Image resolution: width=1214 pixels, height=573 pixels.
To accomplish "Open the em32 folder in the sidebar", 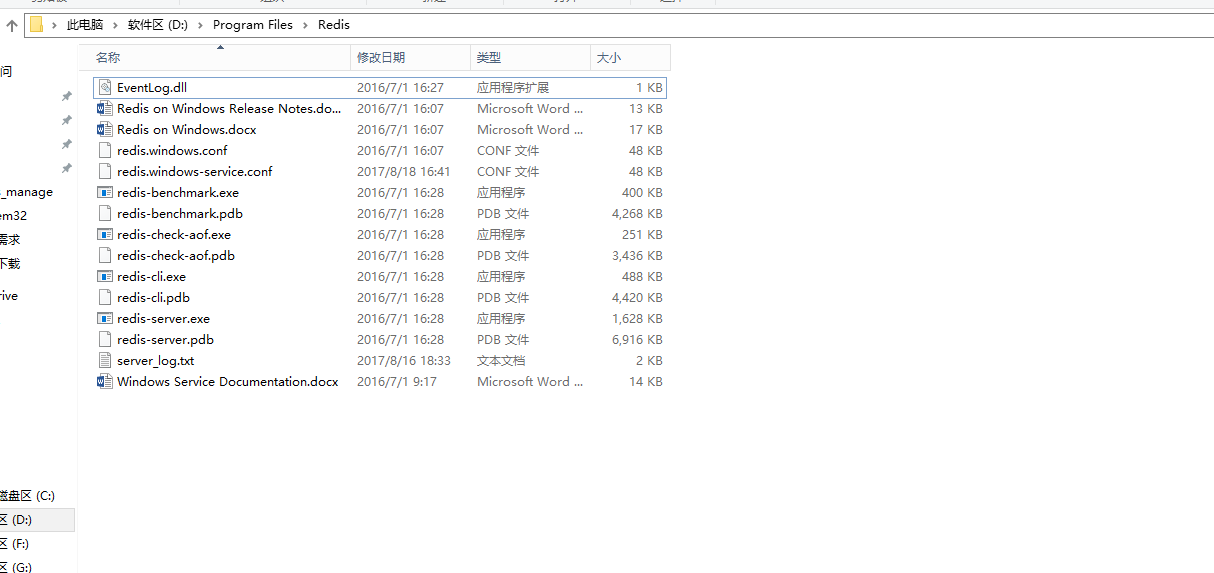I will [14, 216].
